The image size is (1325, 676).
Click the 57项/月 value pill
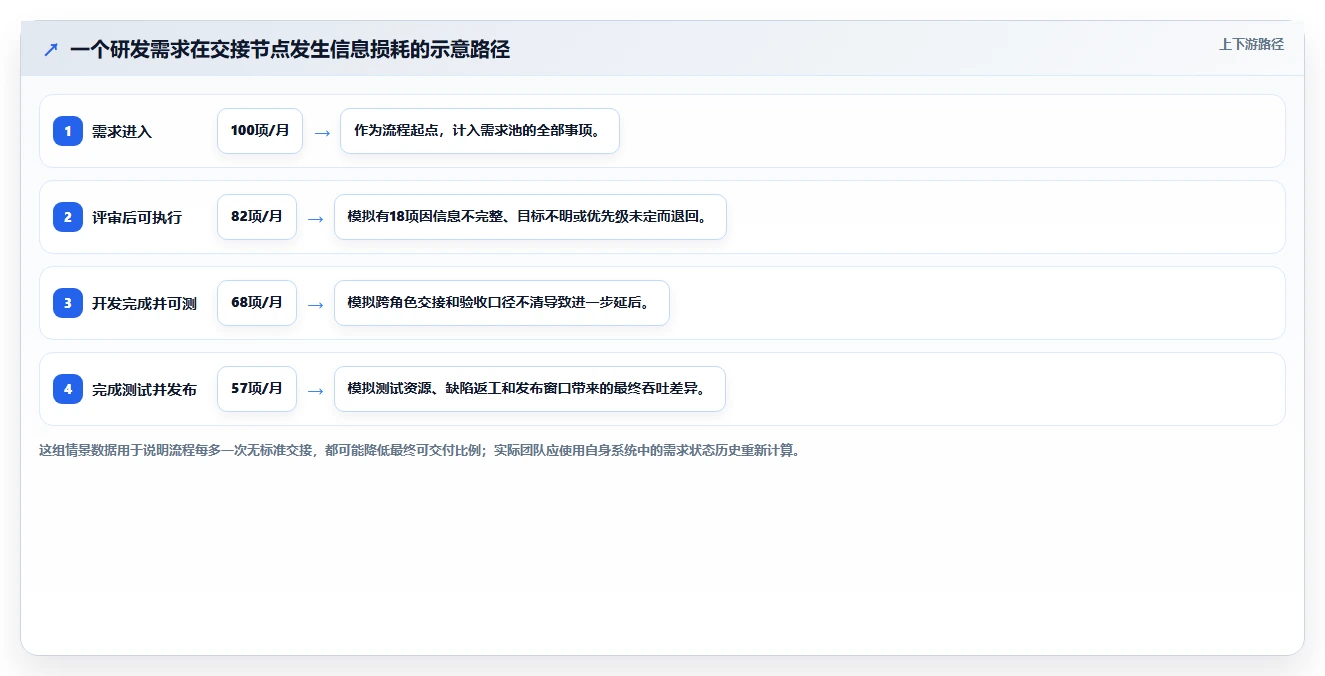(257, 389)
